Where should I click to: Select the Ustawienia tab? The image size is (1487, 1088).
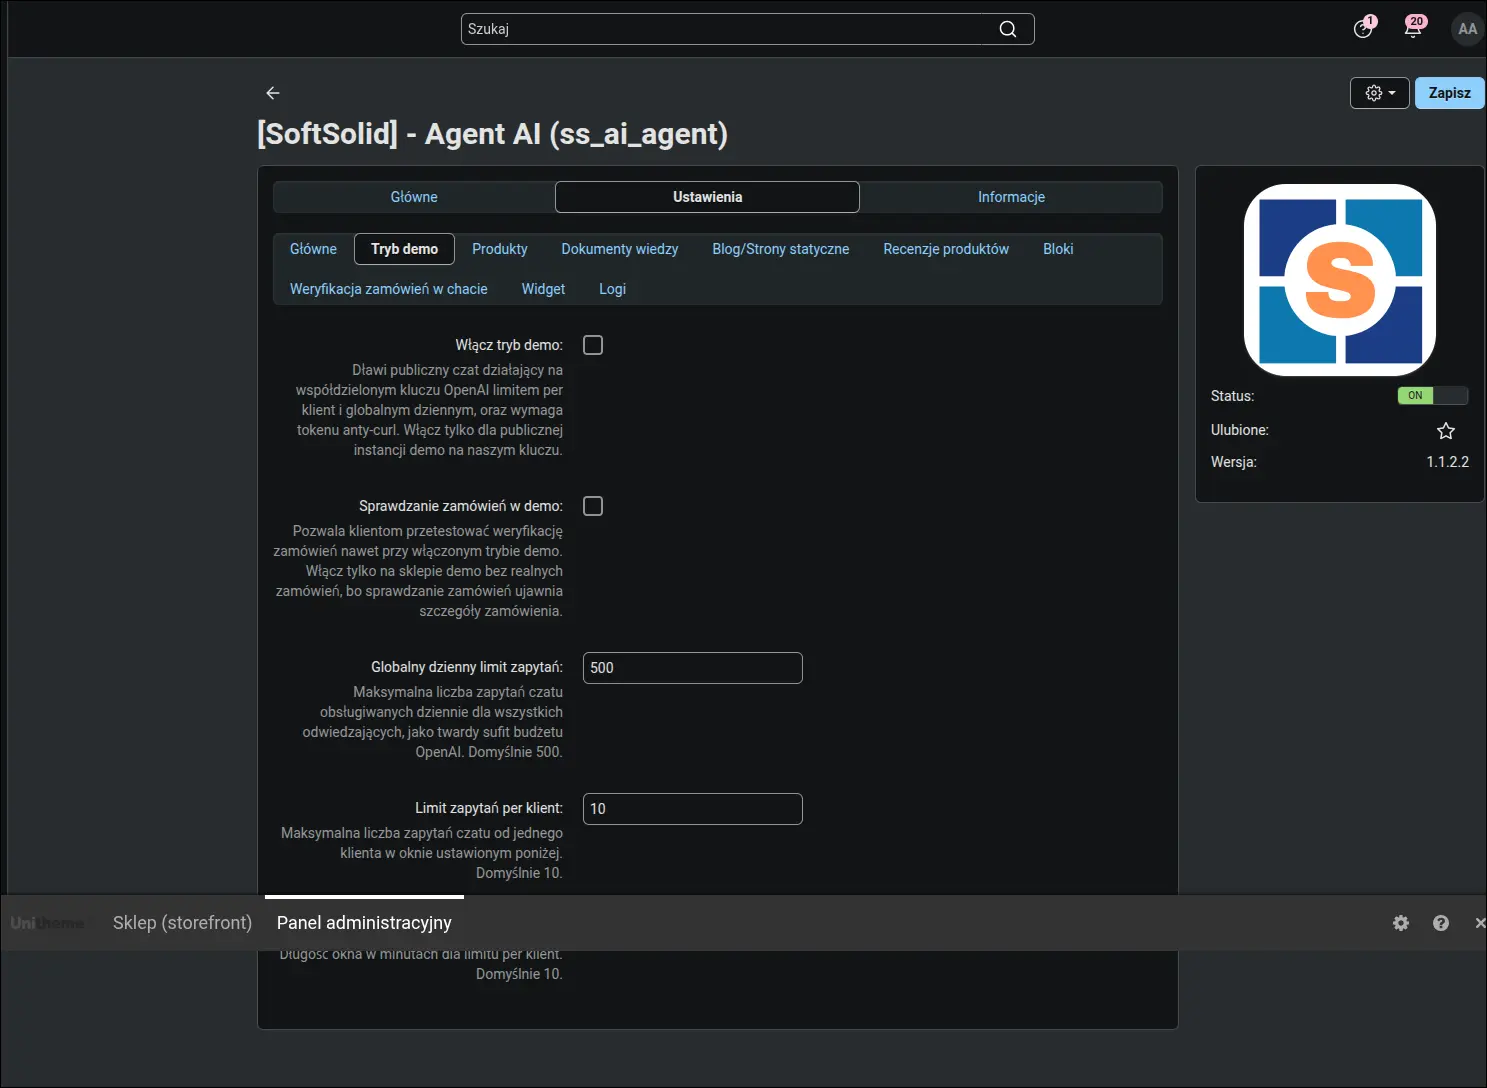707,197
